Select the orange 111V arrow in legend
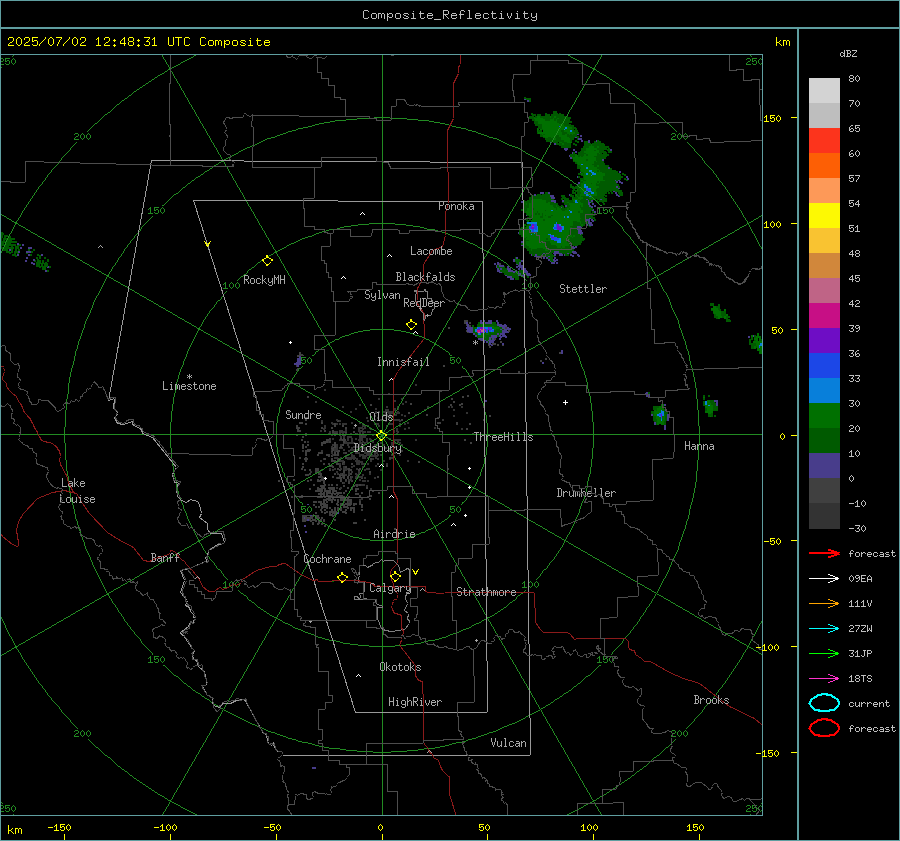Screen dimensions: 900x841 (x=824, y=603)
